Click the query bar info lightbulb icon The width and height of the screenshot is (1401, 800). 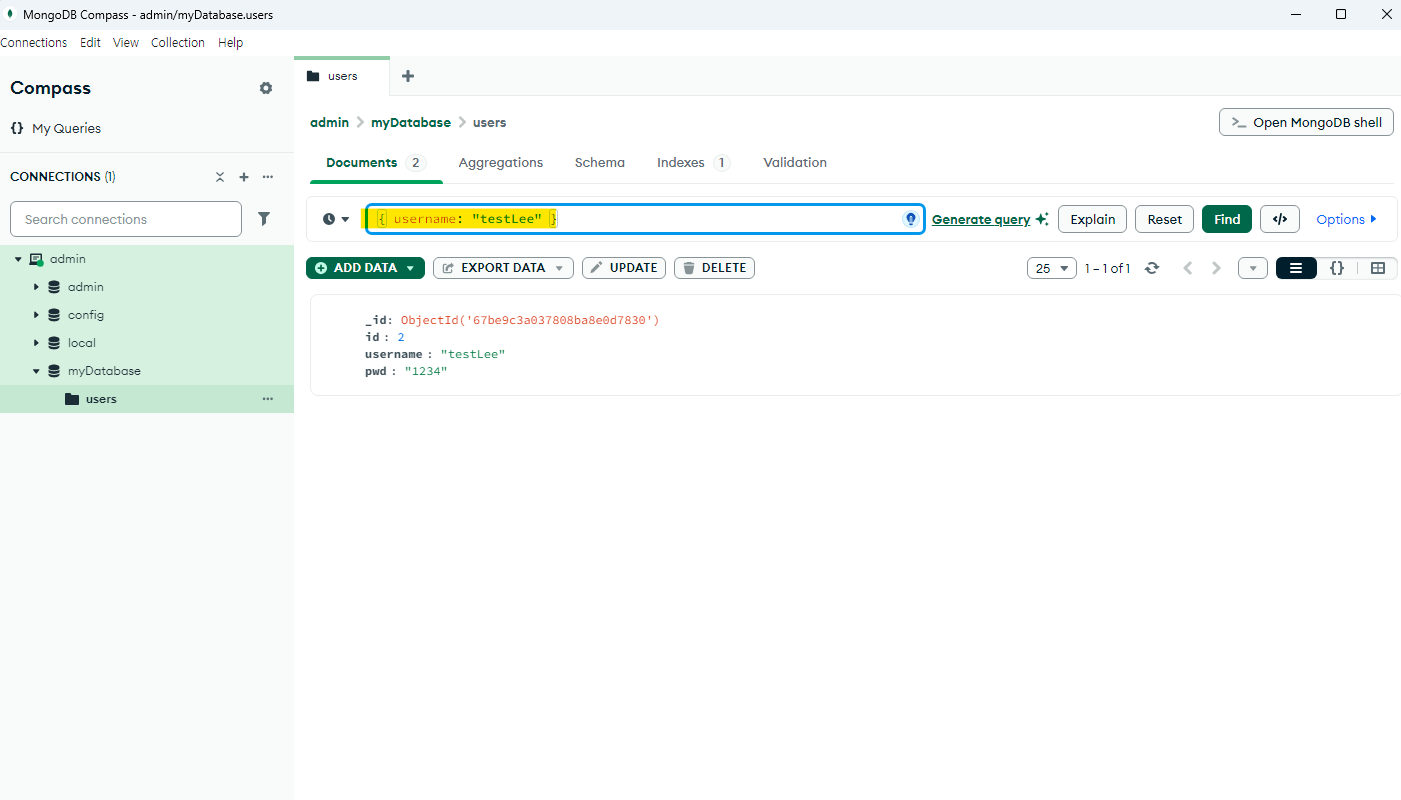(x=911, y=219)
